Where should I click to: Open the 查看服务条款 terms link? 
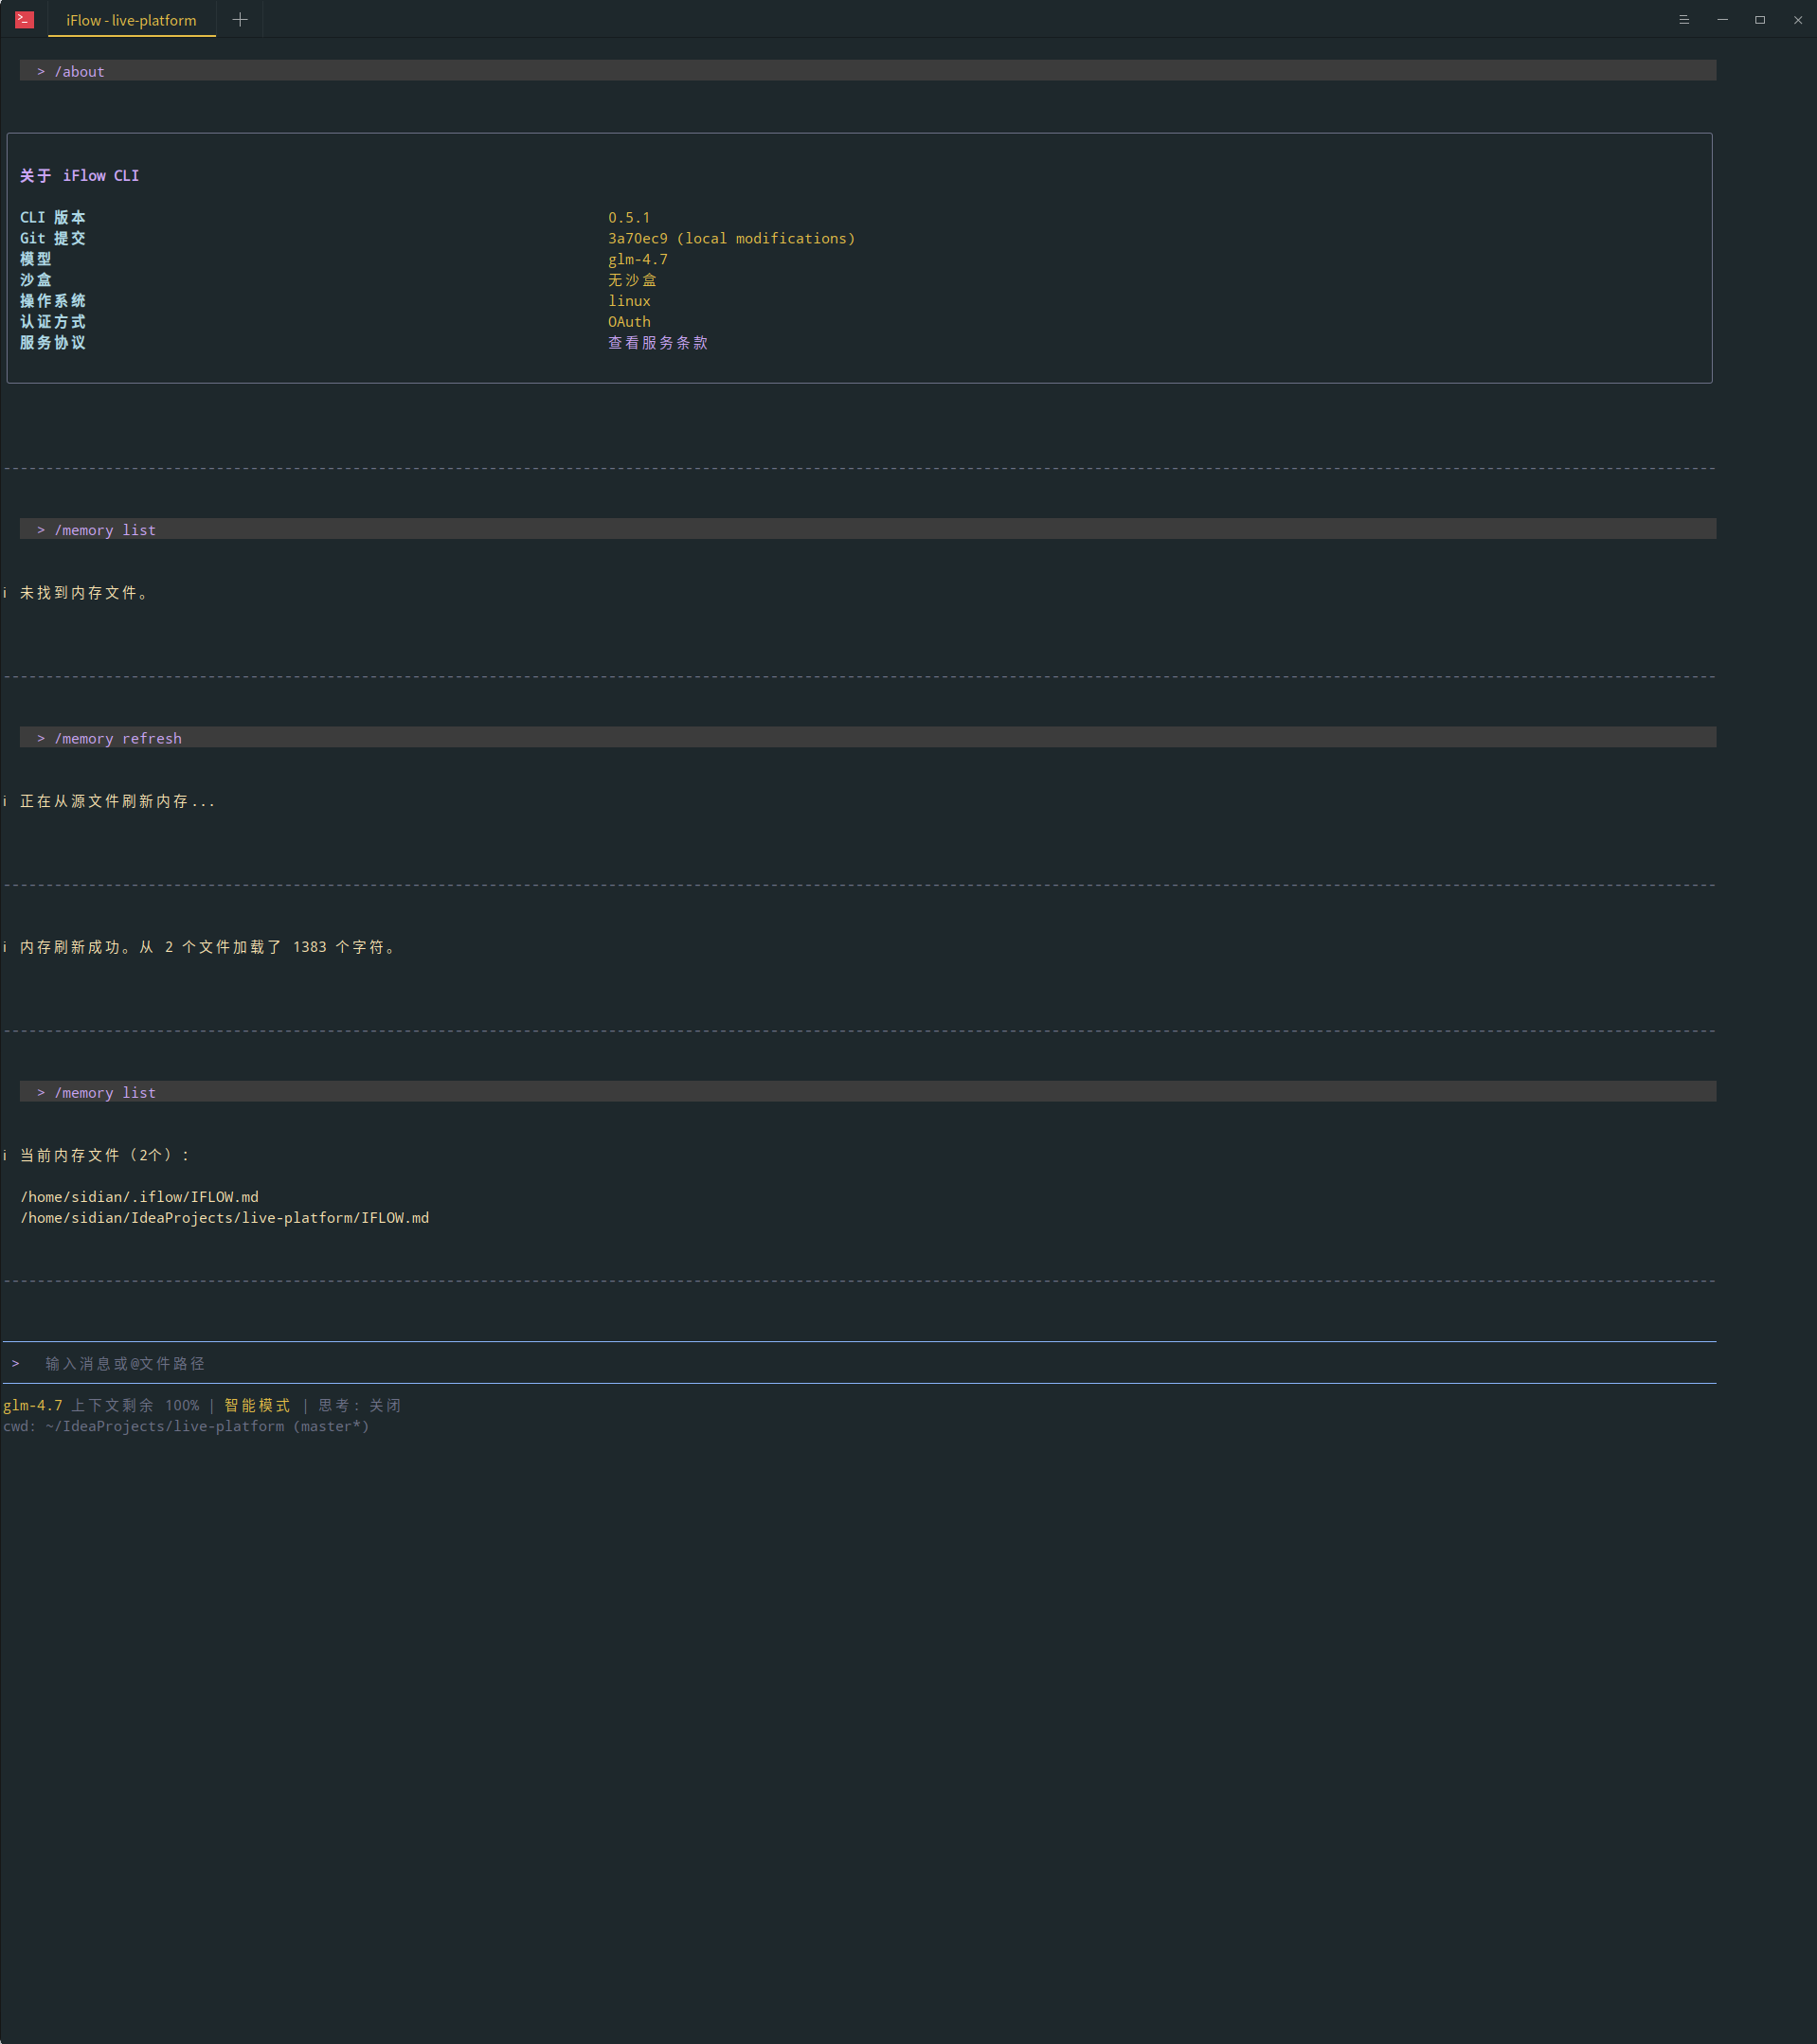657,343
